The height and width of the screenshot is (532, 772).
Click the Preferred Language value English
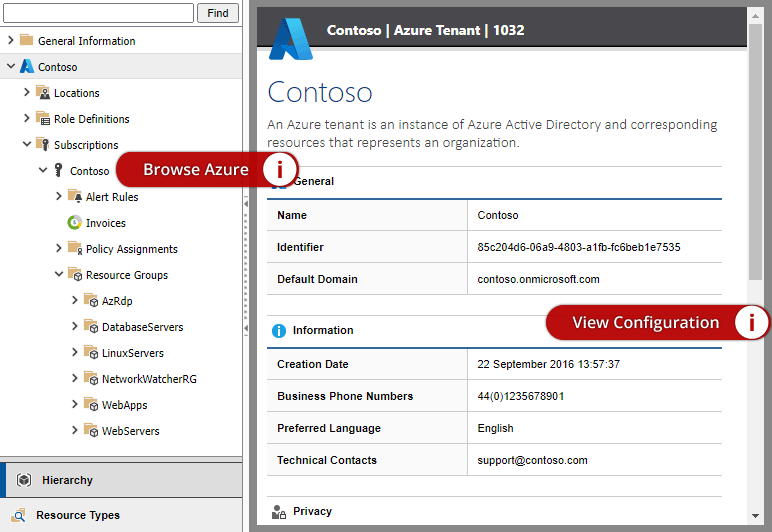tap(495, 428)
